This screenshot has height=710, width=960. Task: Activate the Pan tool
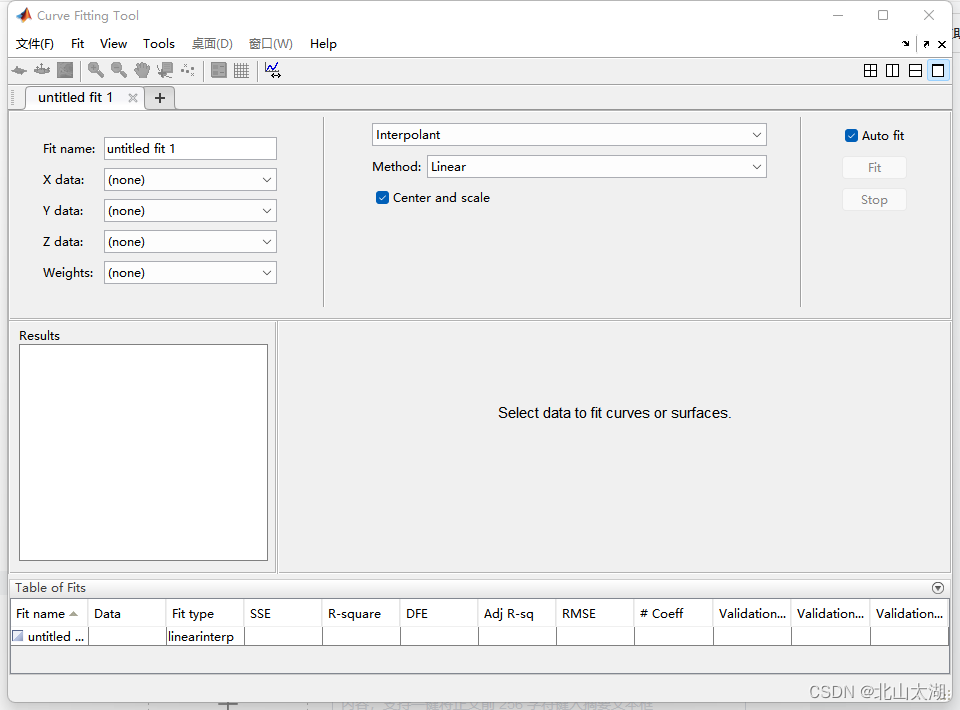coord(142,70)
